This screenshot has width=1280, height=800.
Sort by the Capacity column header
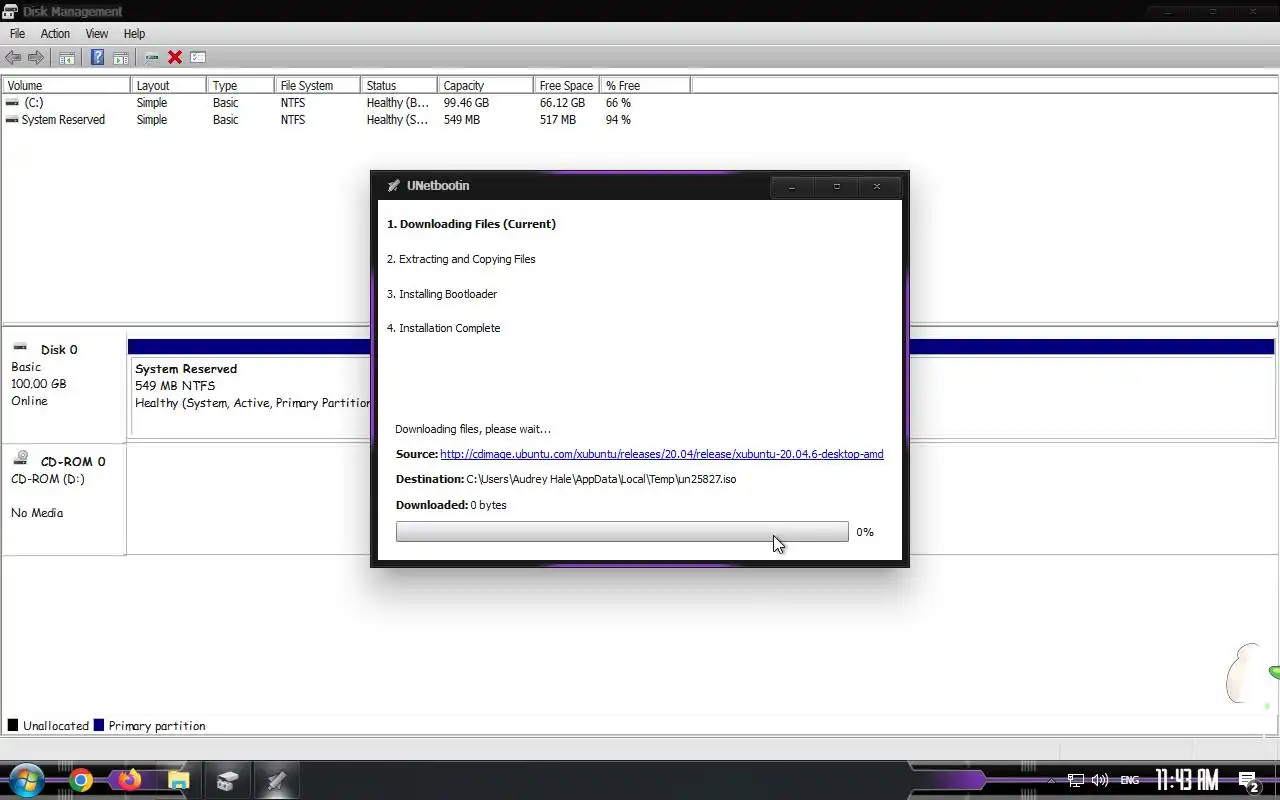485,86
